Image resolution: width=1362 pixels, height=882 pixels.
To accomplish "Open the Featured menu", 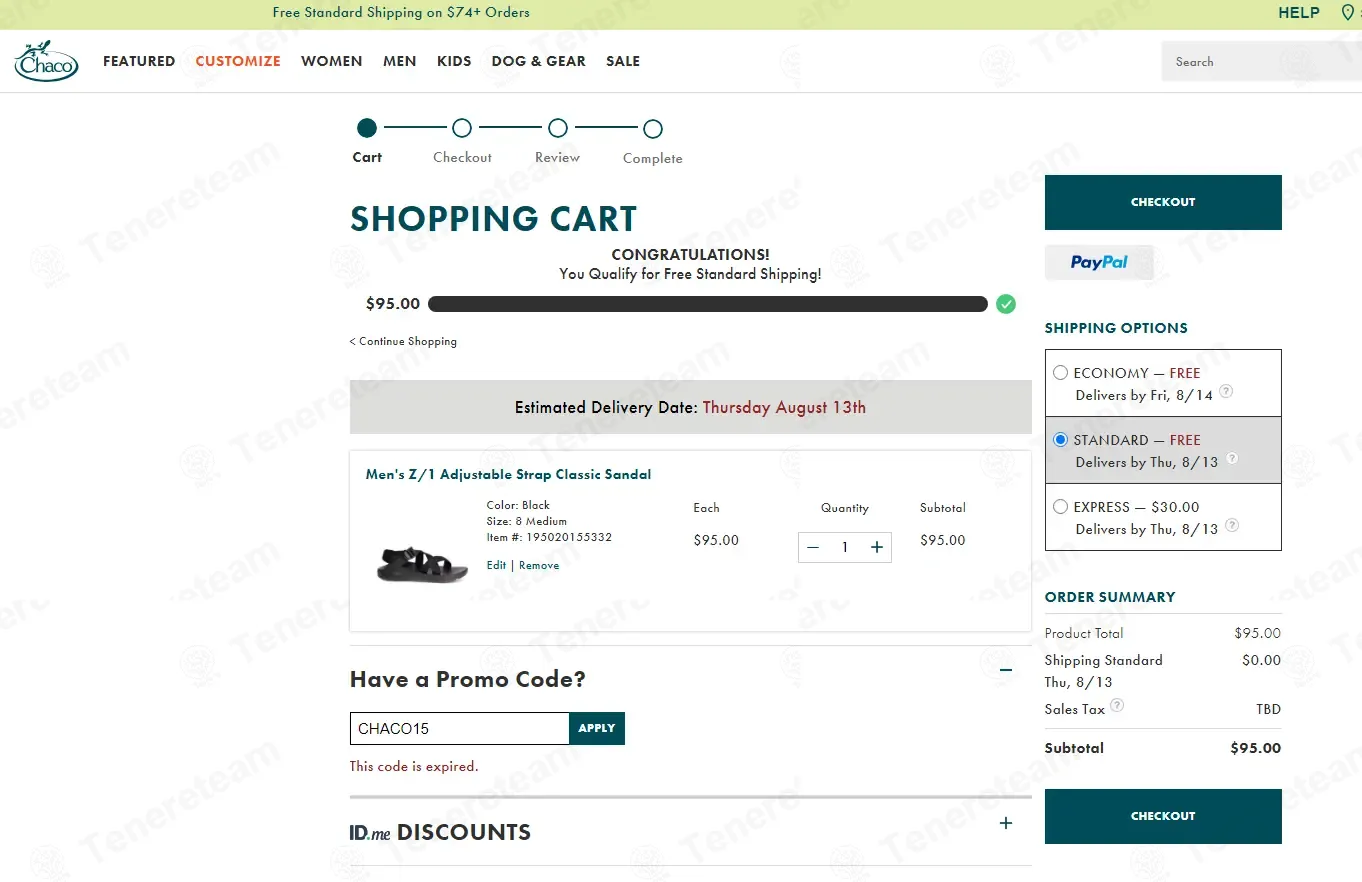I will point(139,61).
